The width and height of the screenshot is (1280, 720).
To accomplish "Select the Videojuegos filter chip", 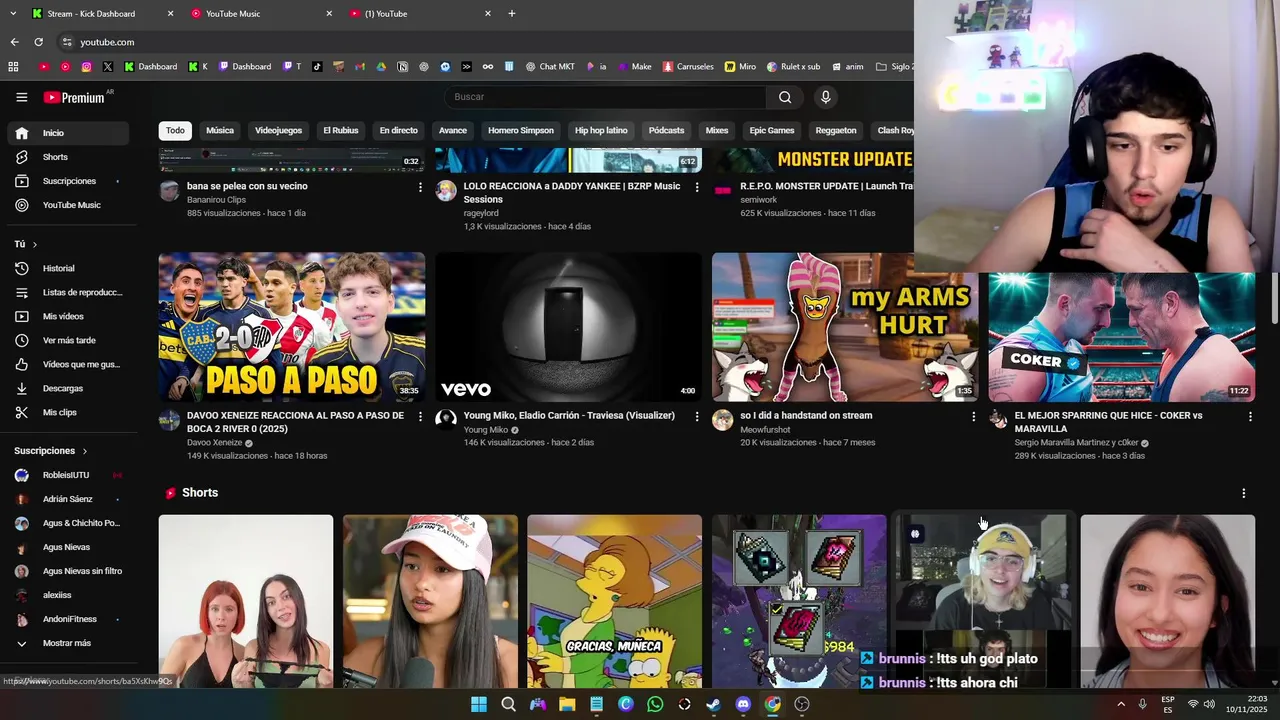I will [278, 131].
